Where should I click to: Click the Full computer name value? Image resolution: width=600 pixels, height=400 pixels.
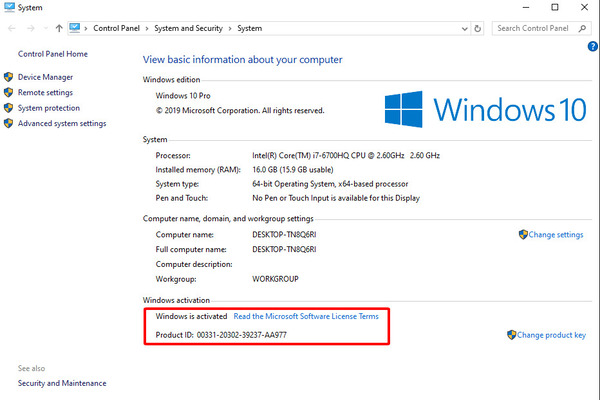click(284, 249)
